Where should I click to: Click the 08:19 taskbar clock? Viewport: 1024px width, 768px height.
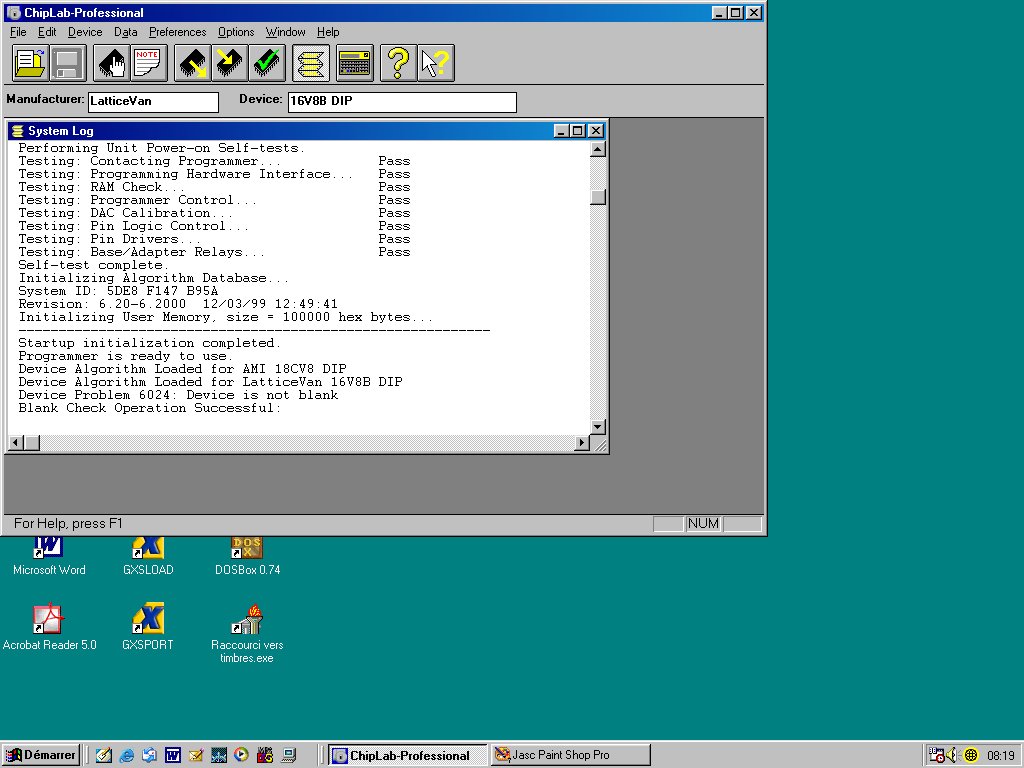[x=1000, y=756]
